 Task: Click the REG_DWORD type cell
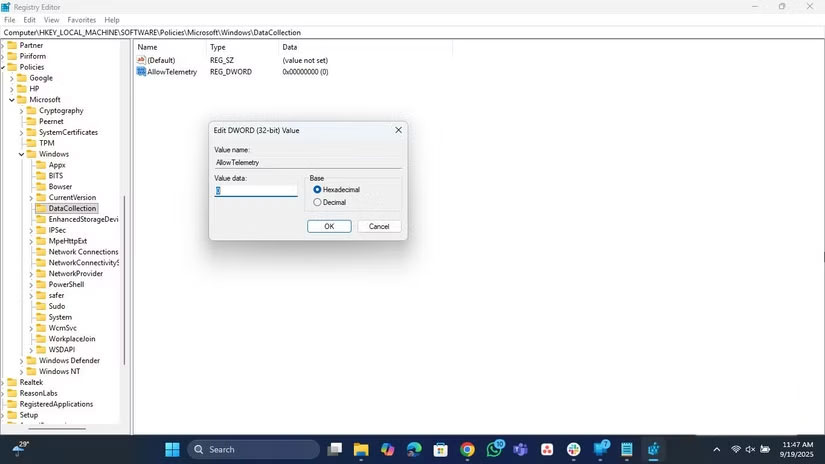point(230,72)
